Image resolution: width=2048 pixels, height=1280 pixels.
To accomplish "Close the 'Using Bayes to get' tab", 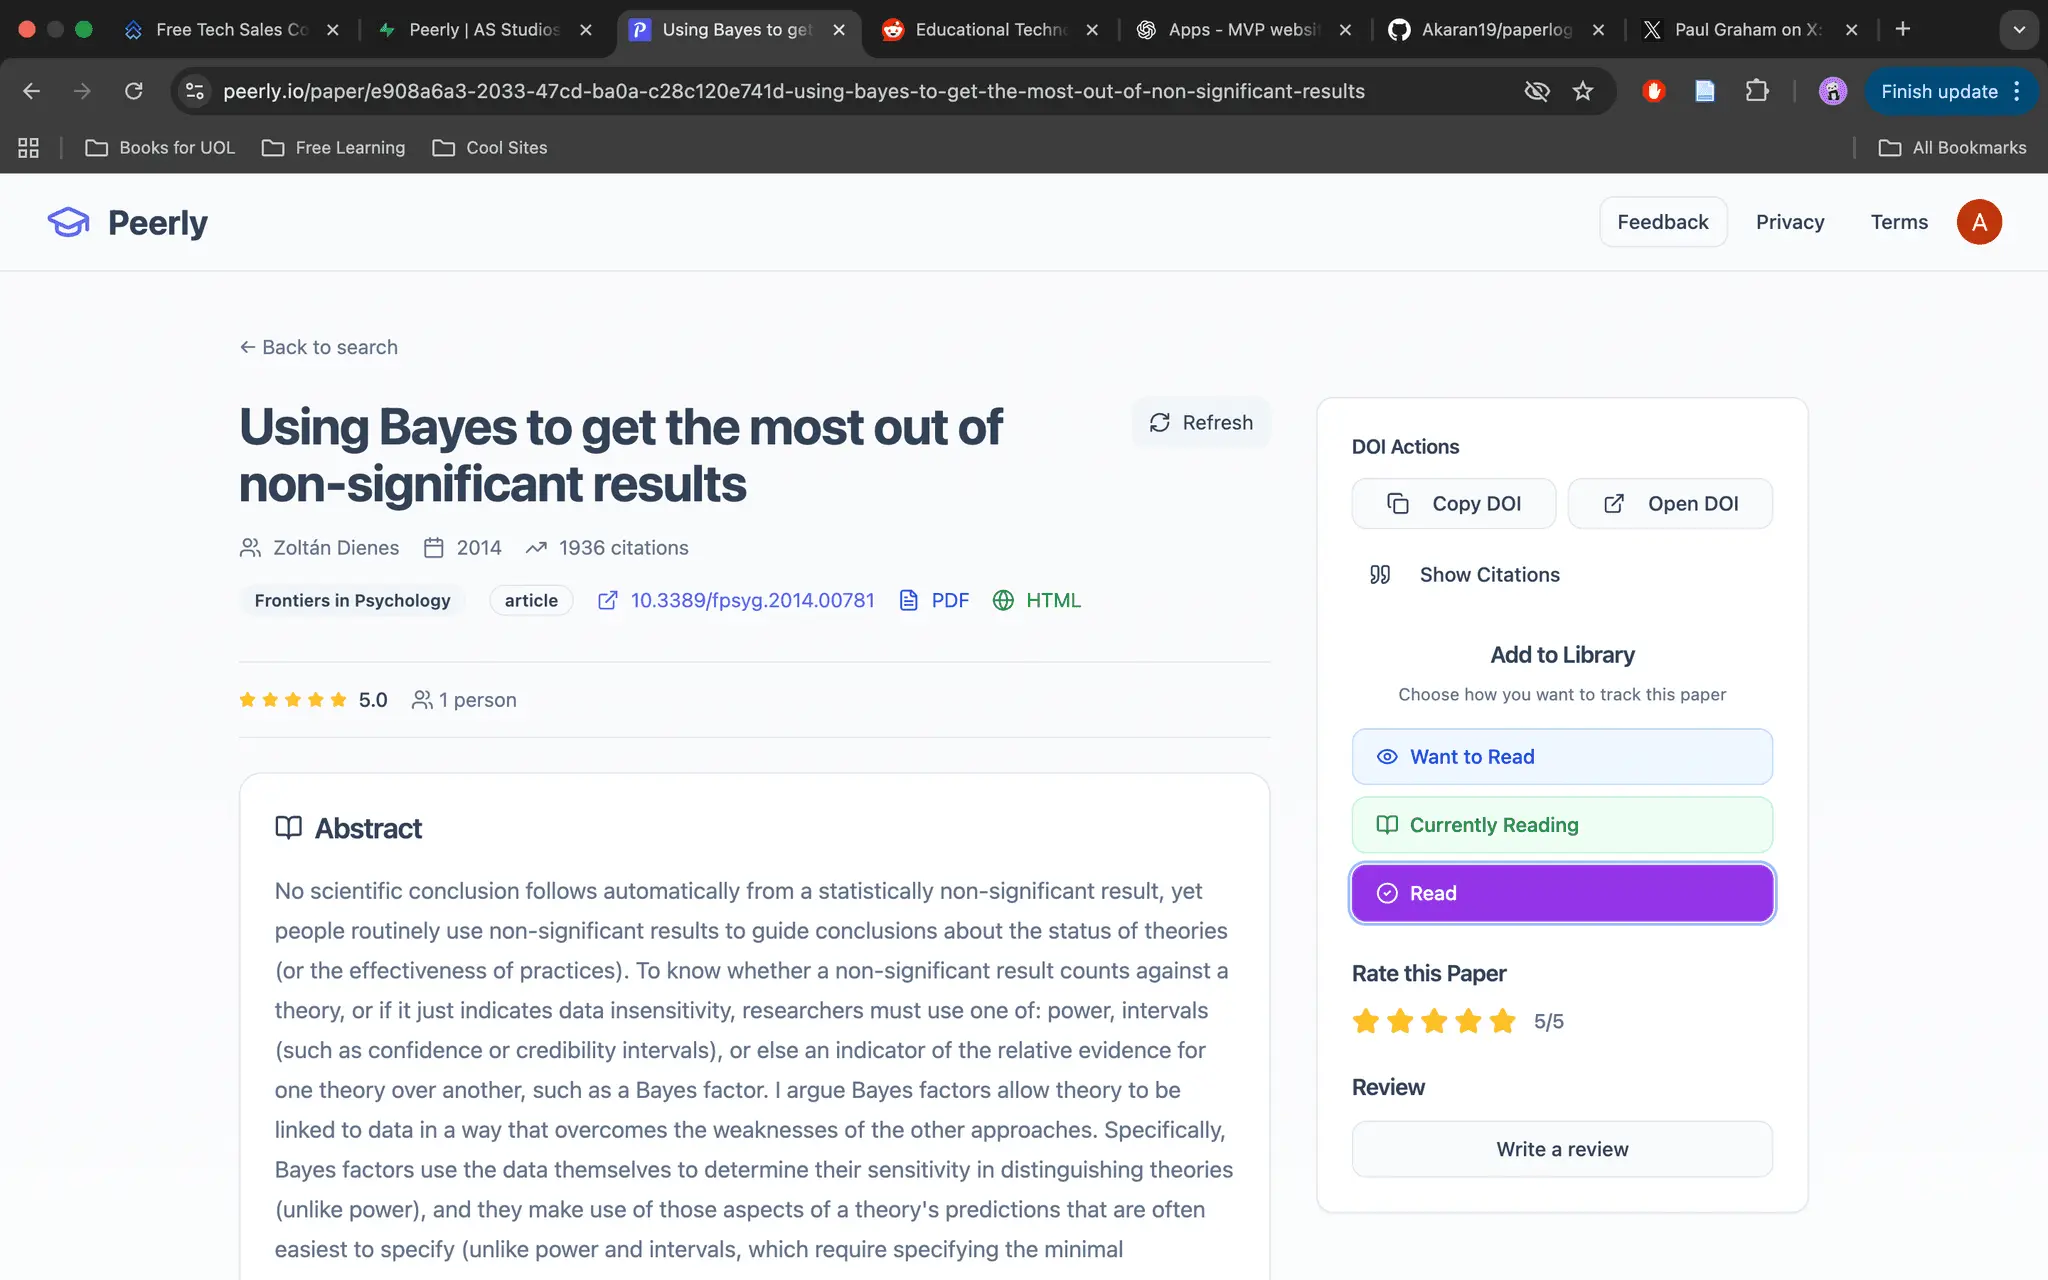I will click(x=839, y=30).
